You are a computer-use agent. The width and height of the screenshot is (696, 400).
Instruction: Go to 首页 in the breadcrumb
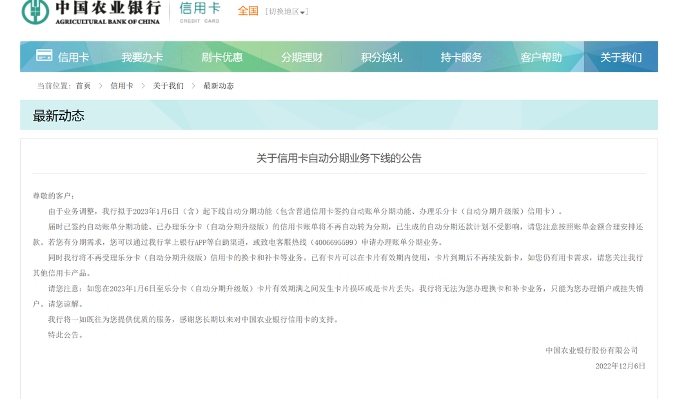pyautogui.click(x=83, y=86)
